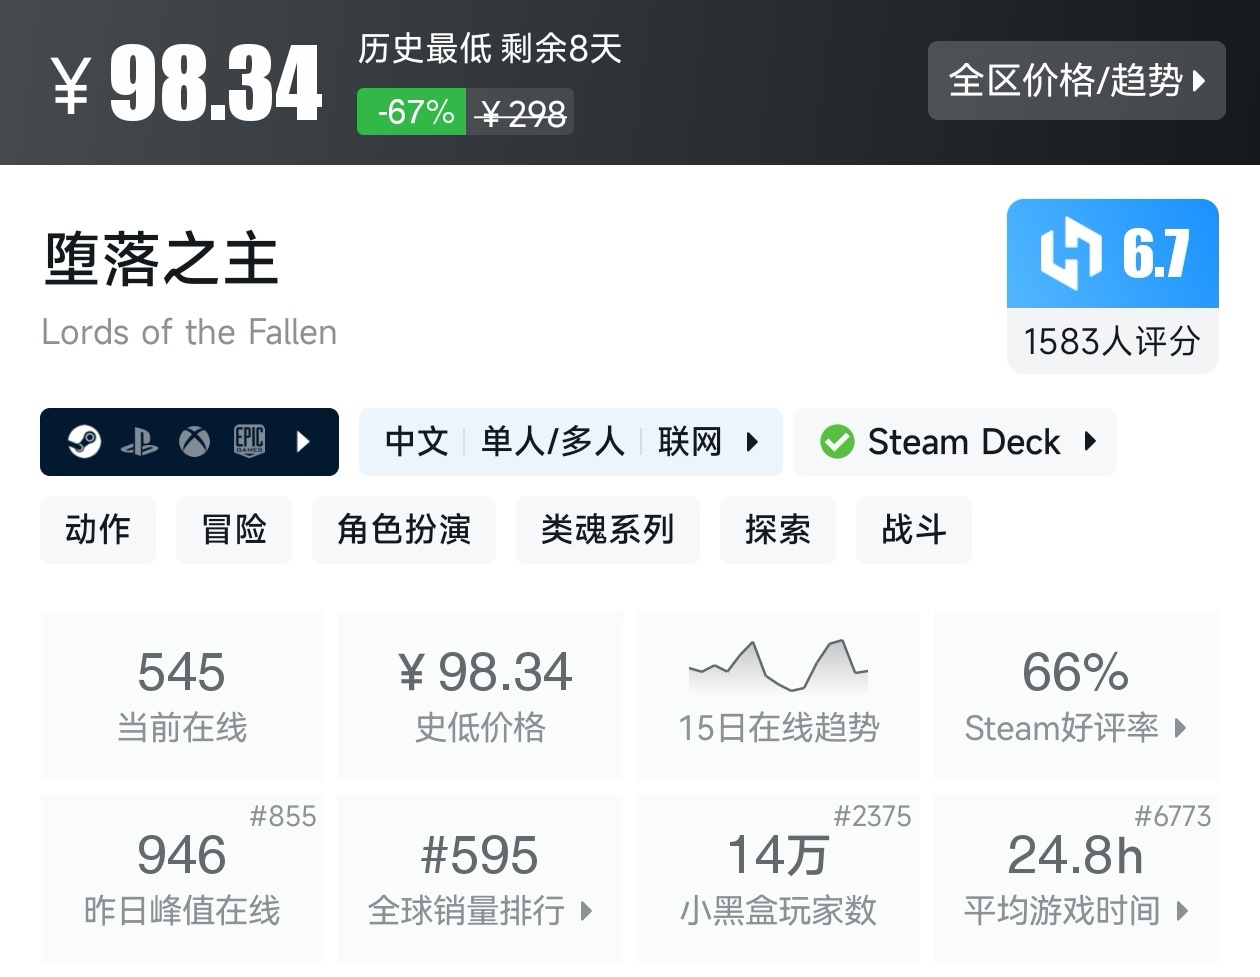Image resolution: width=1260 pixels, height=977 pixels.
Task: Select the 战斗 tag
Action: [x=914, y=530]
